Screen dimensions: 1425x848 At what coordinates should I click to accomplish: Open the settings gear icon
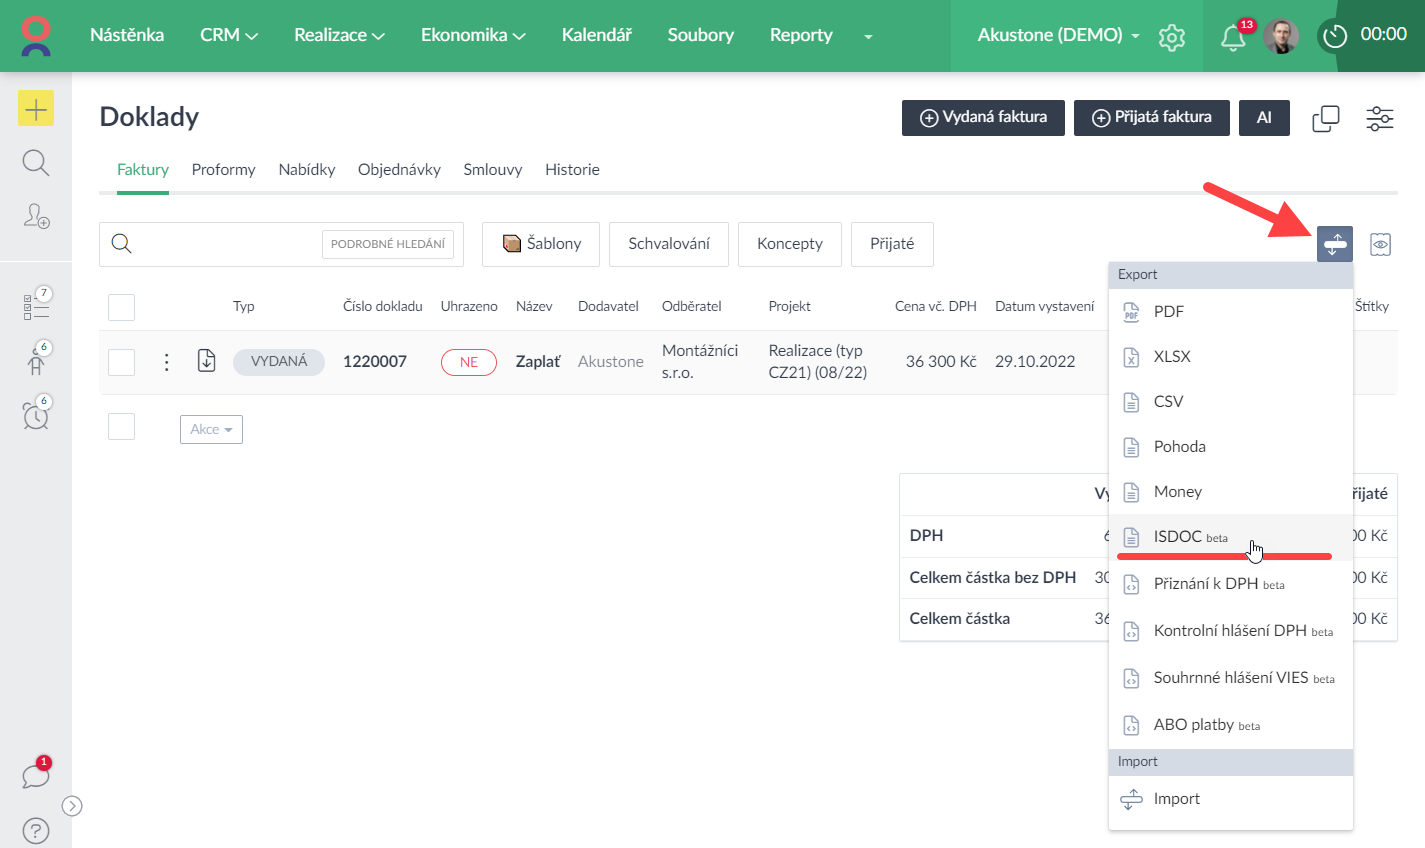[x=1171, y=38]
